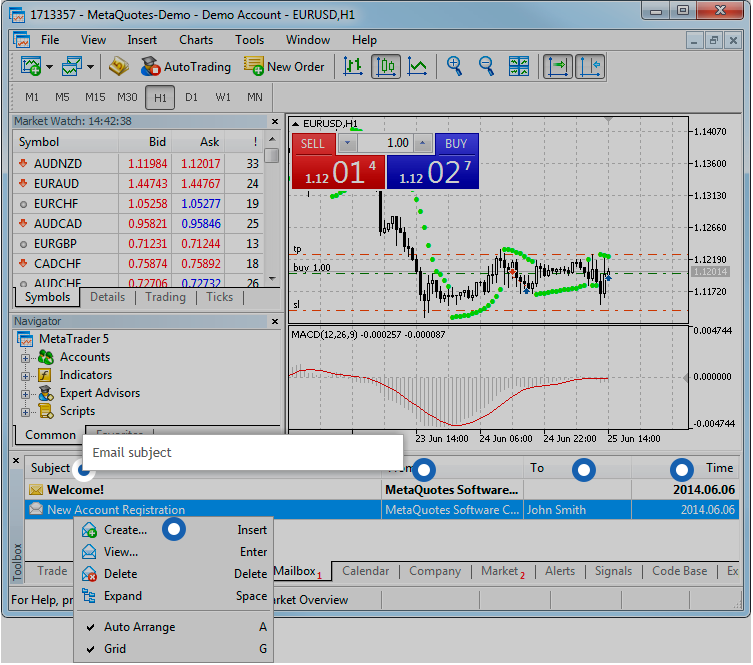This screenshot has height=665, width=753.
Task: Decrease trade volume with down arrow
Action: [347, 143]
